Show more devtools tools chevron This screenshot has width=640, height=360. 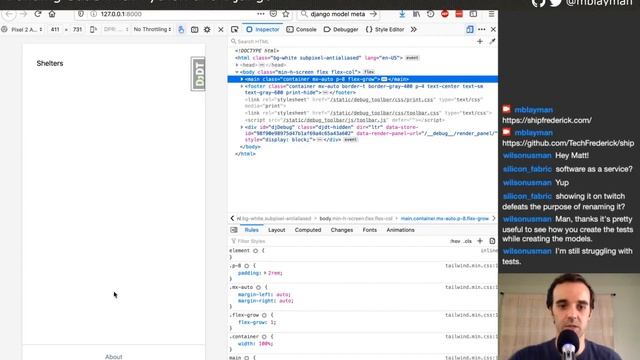413,29
